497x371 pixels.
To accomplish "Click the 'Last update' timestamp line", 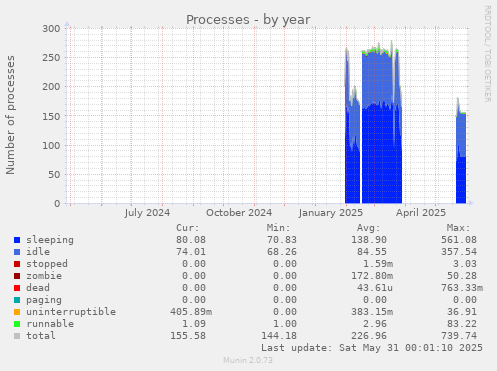I will [372, 348].
